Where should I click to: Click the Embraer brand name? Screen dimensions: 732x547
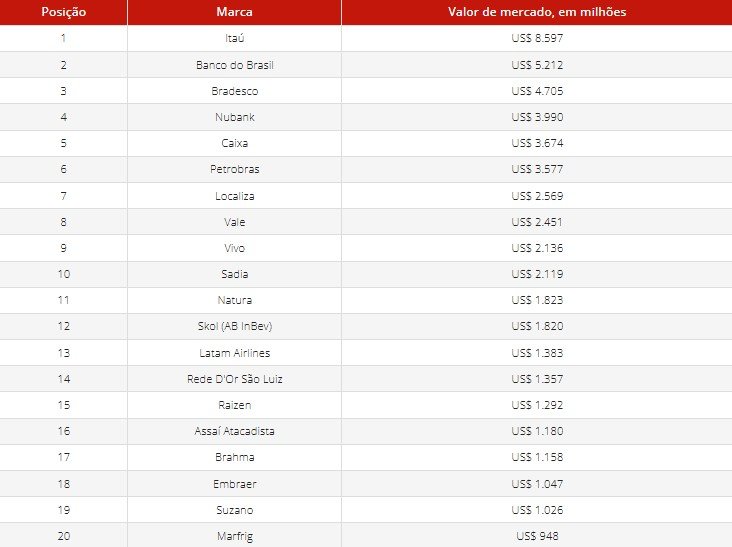click(234, 484)
